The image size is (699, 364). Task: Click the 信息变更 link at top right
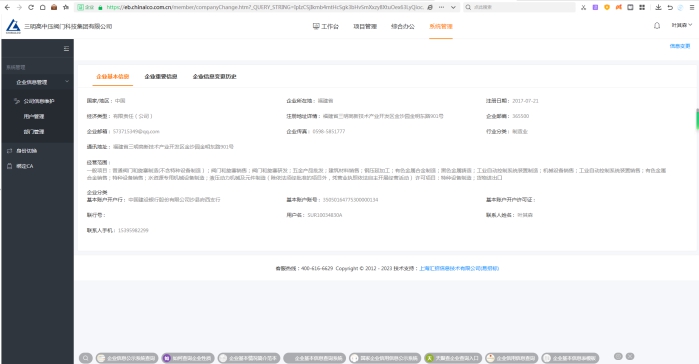click(x=680, y=46)
